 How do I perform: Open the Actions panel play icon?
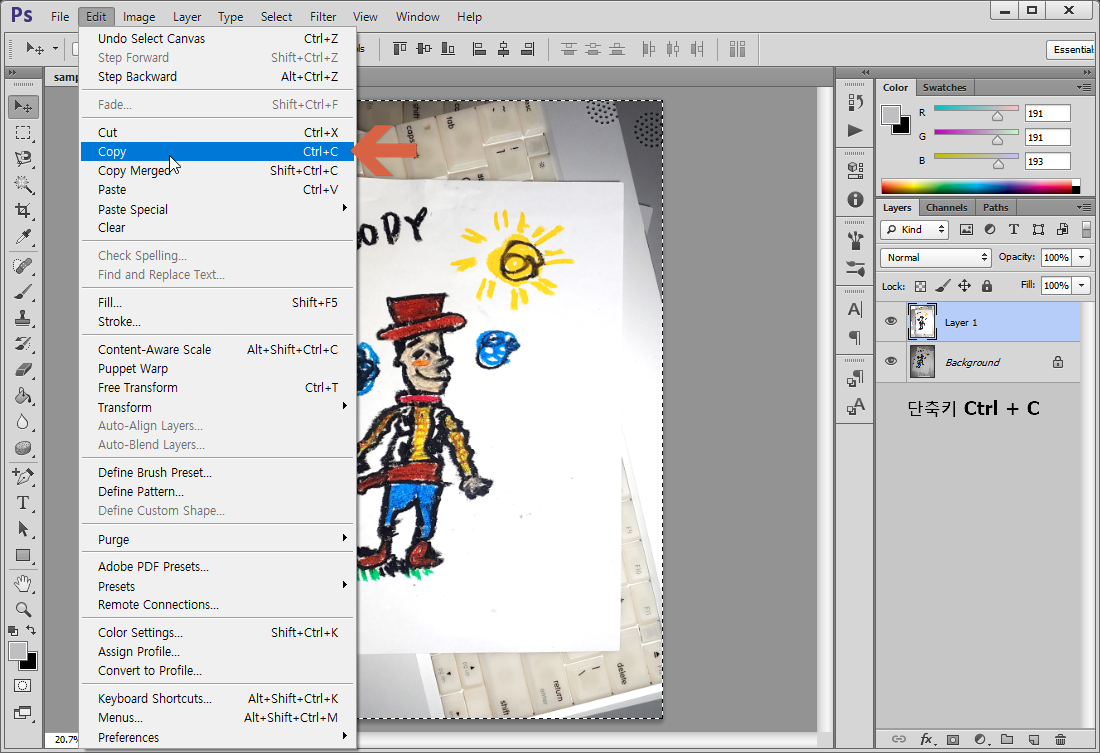click(855, 131)
